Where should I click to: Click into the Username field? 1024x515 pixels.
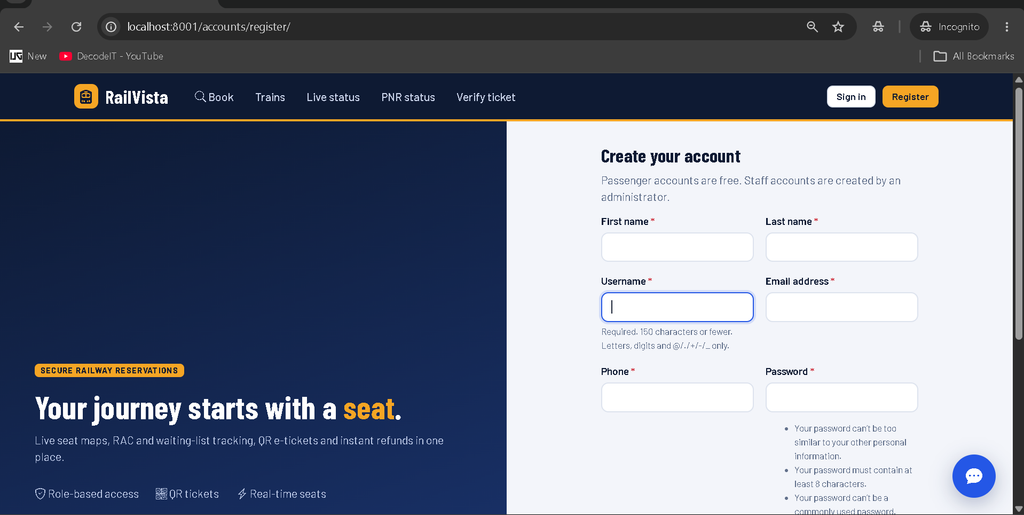pos(677,307)
